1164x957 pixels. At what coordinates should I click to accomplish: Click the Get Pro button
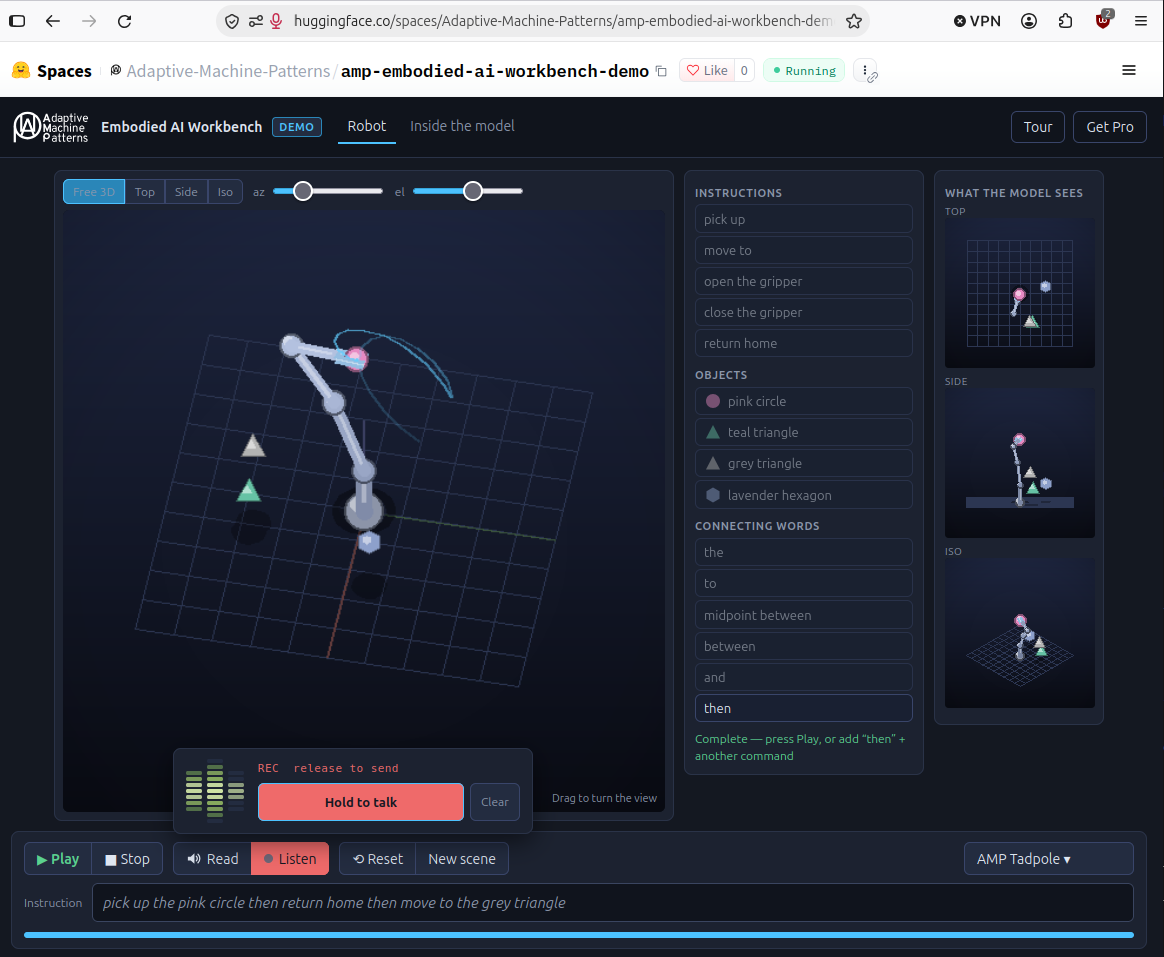click(x=1110, y=127)
